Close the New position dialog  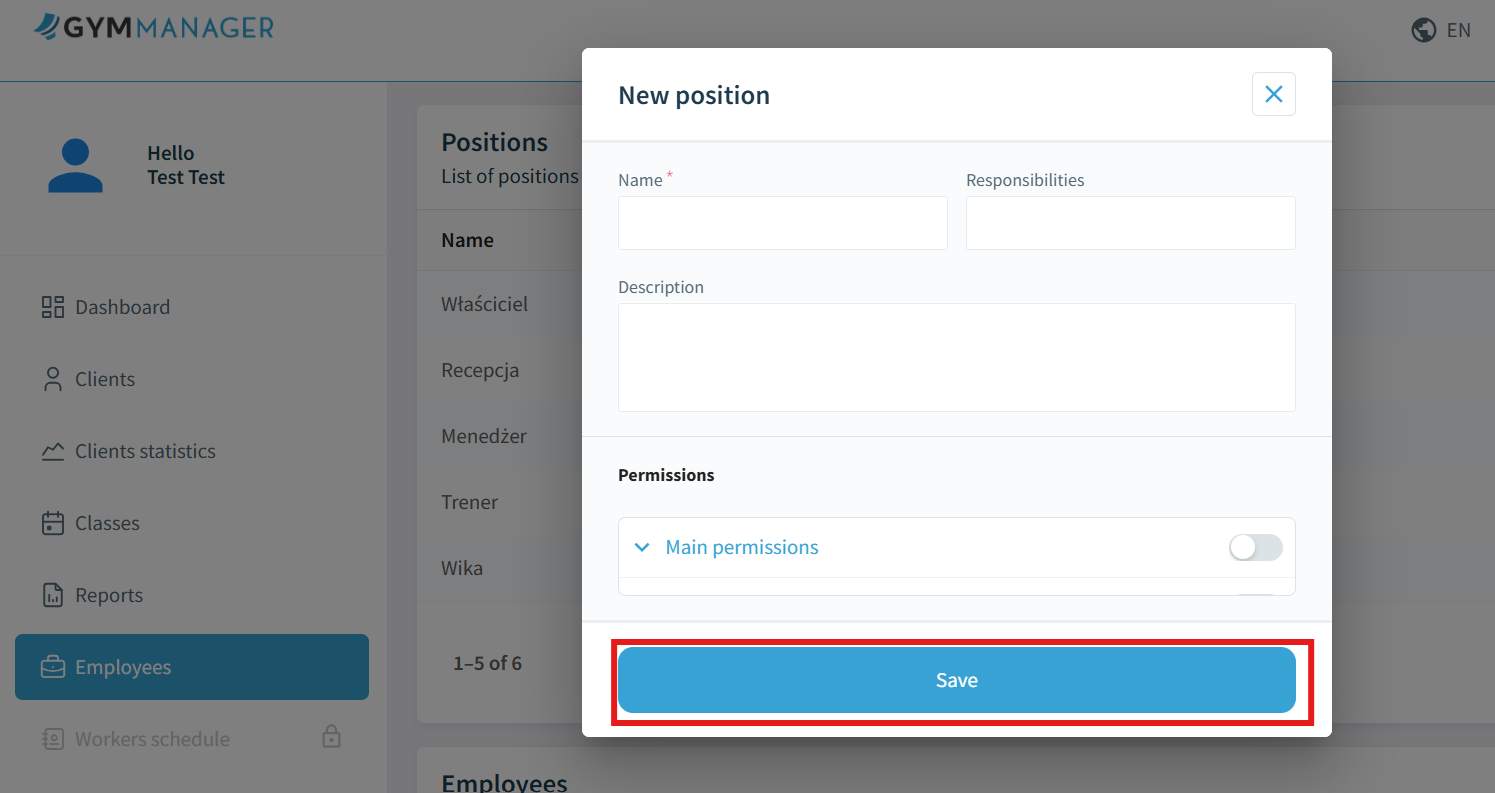[1273, 94]
